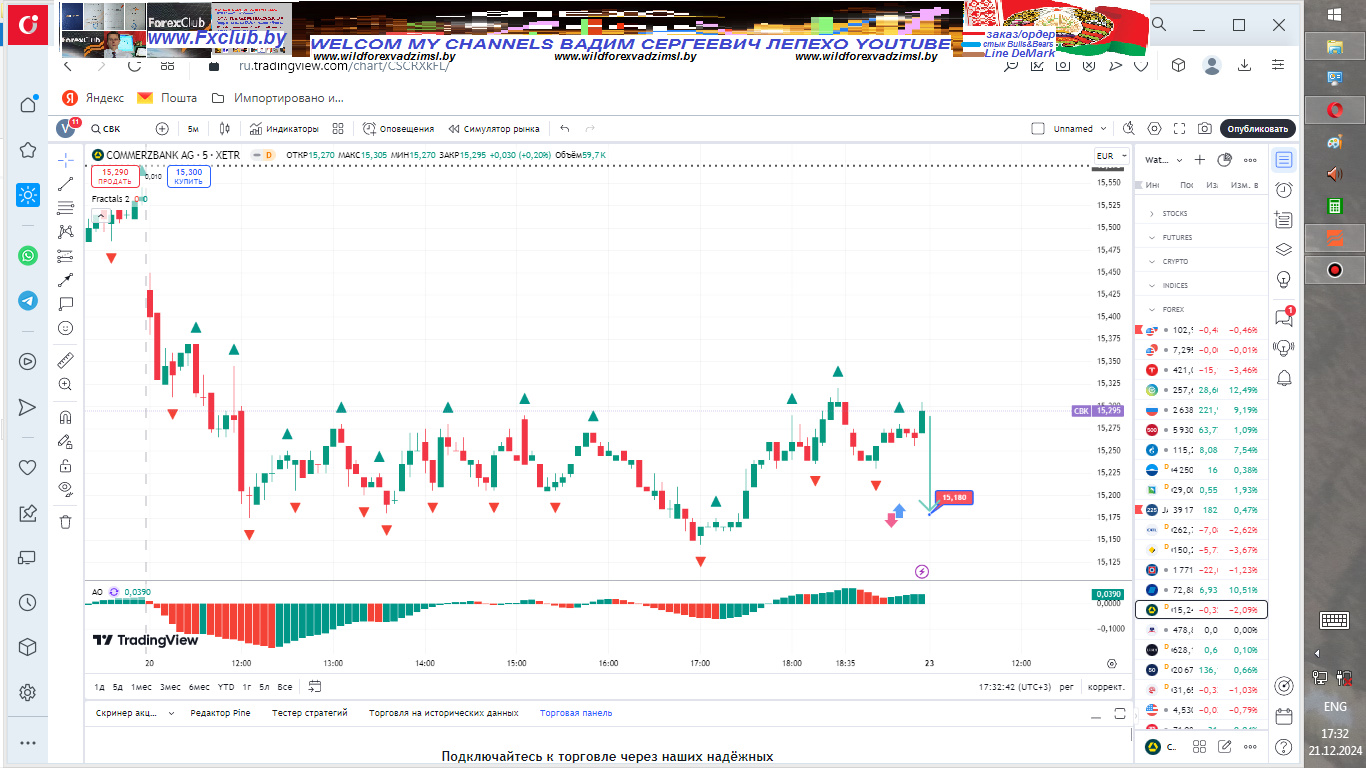Open the Fibonacci tools in left toolbar
Viewport: 1366px width, 768px height.
tap(66, 208)
